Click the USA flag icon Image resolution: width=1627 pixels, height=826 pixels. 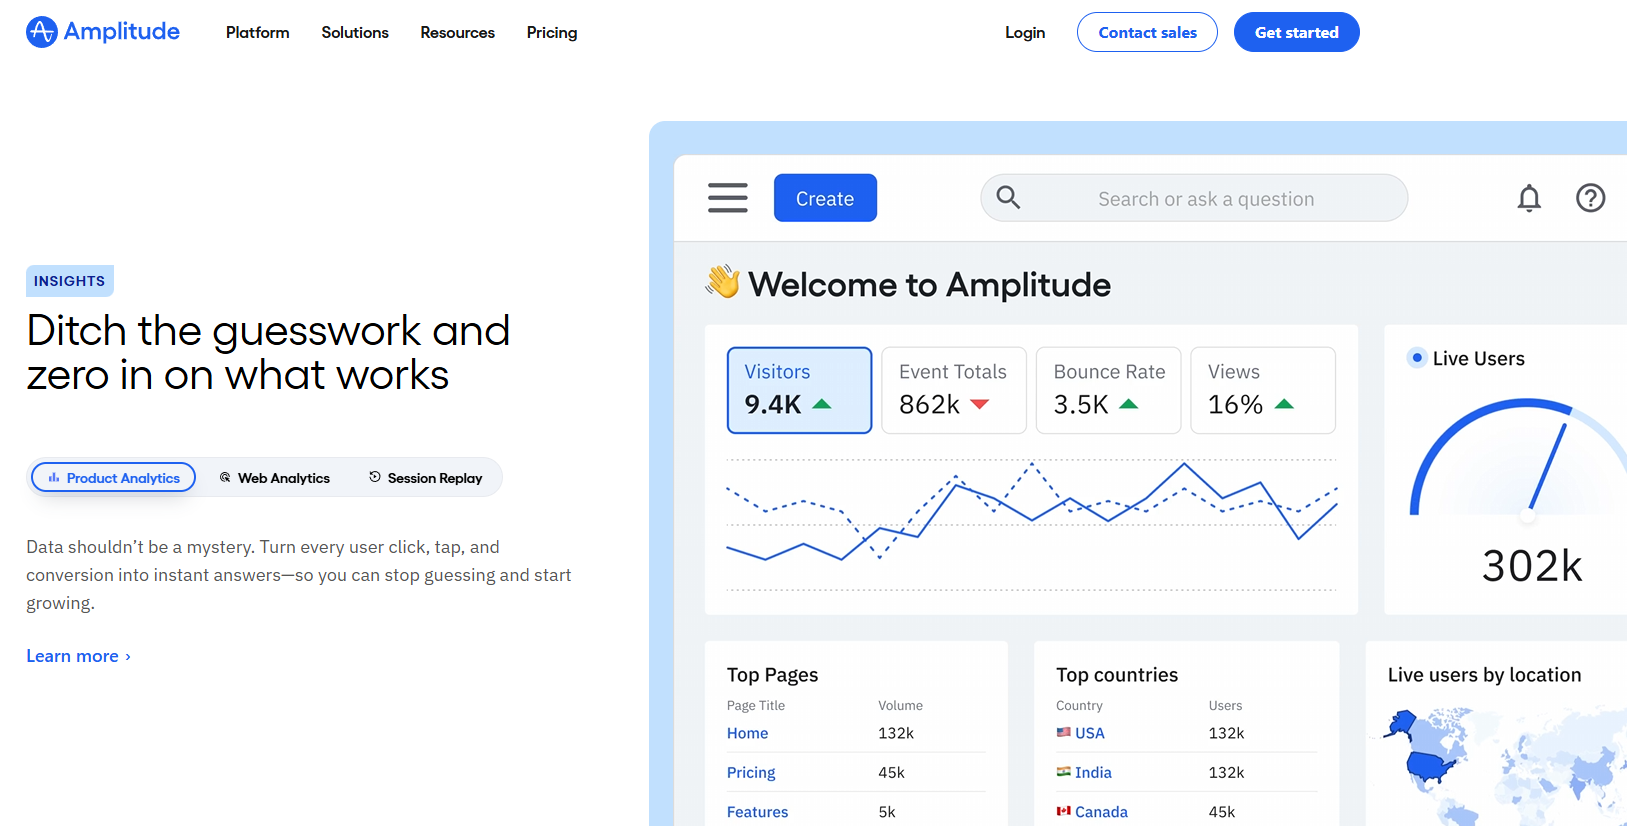pos(1064,732)
